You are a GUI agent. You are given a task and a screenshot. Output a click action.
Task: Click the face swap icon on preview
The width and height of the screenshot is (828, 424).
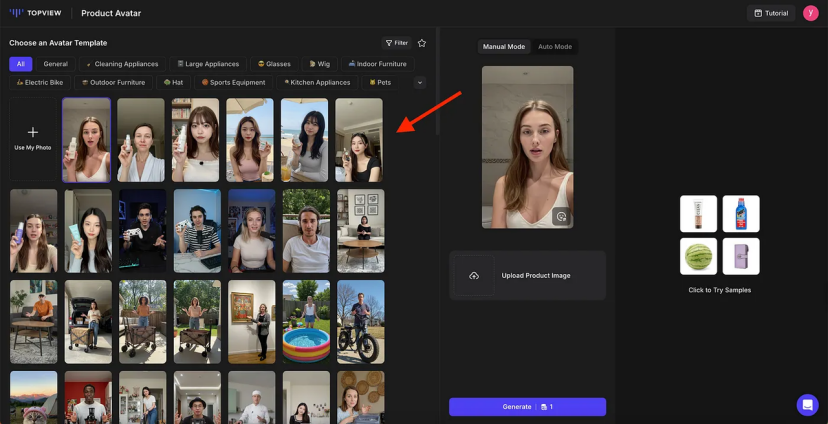pos(561,216)
